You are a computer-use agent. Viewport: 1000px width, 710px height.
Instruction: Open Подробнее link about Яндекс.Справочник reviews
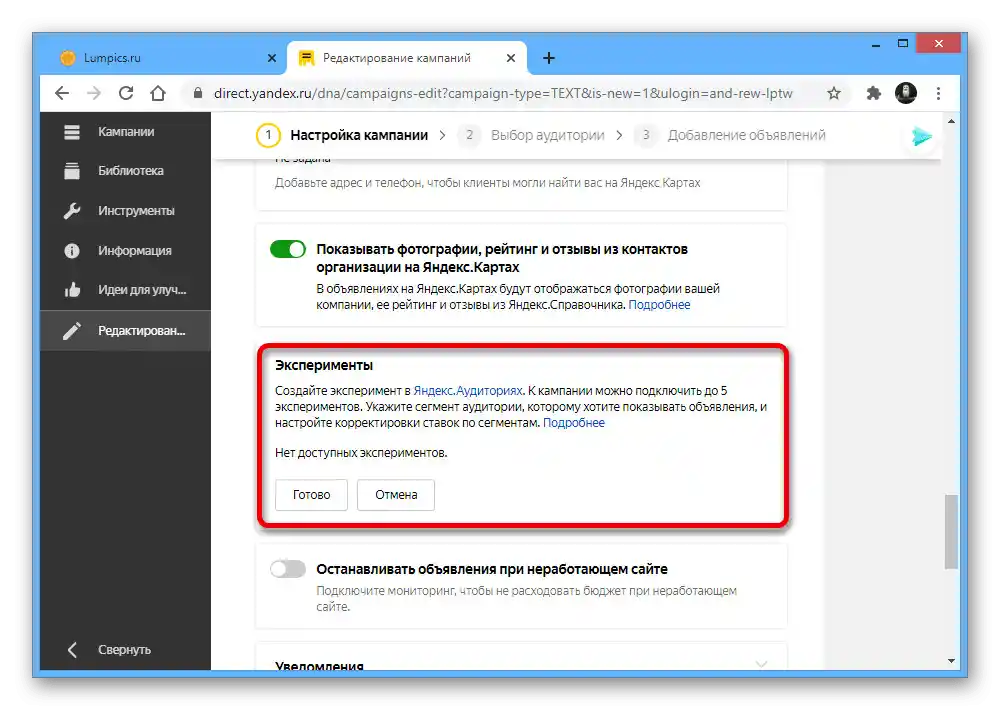[x=659, y=305]
